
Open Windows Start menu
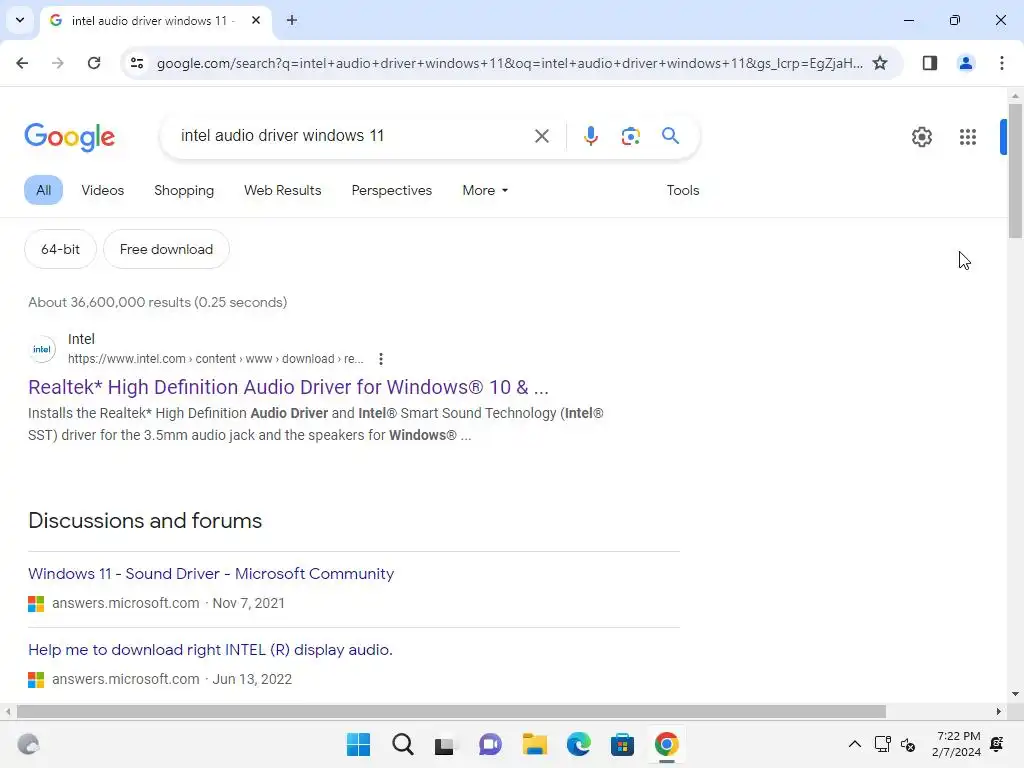pos(359,744)
